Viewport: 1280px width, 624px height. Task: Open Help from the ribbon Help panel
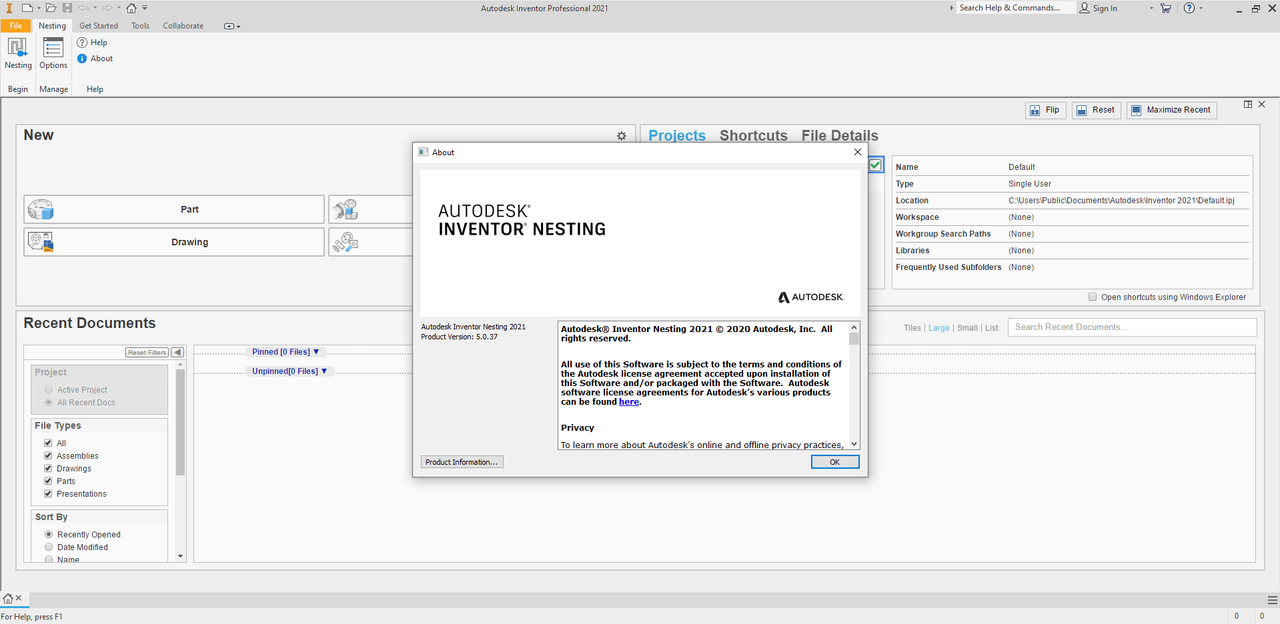(92, 43)
